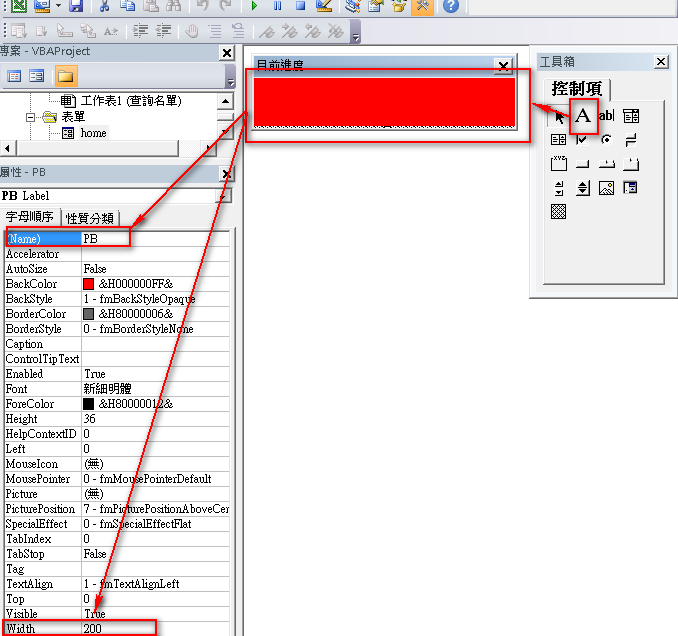
Task: Close the 屬性 - PB properties panel
Action: (x=227, y=174)
